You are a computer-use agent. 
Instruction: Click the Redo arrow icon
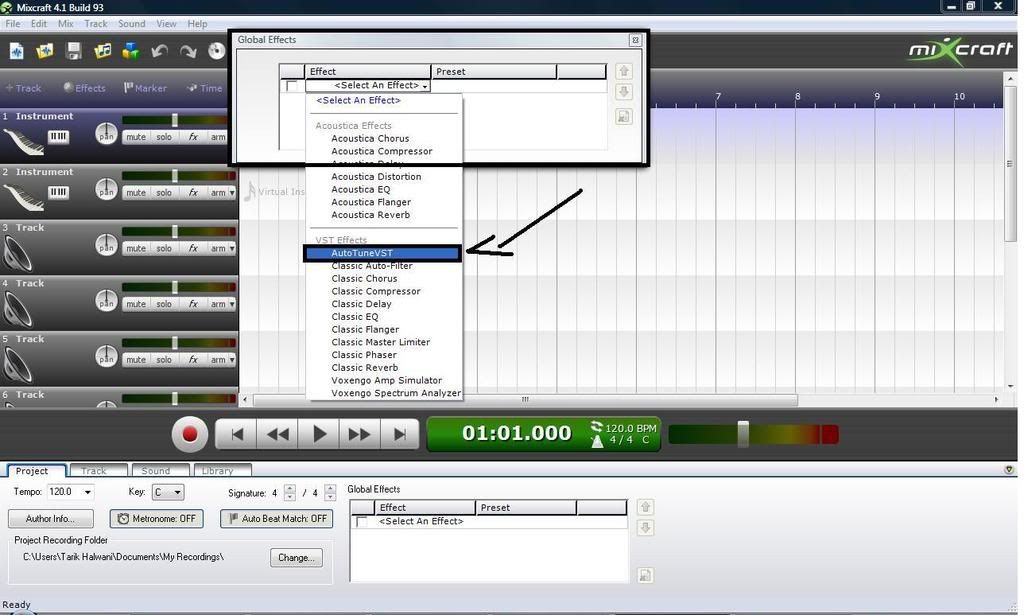tap(188, 51)
